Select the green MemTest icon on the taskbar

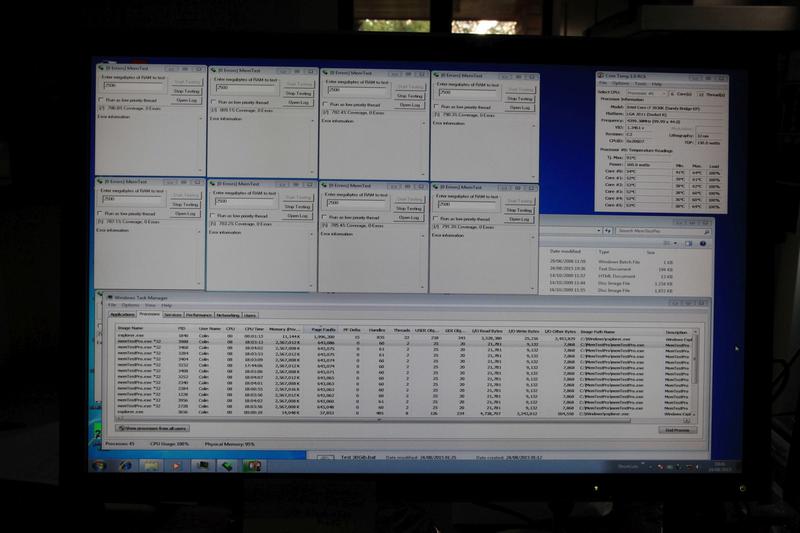227,466
